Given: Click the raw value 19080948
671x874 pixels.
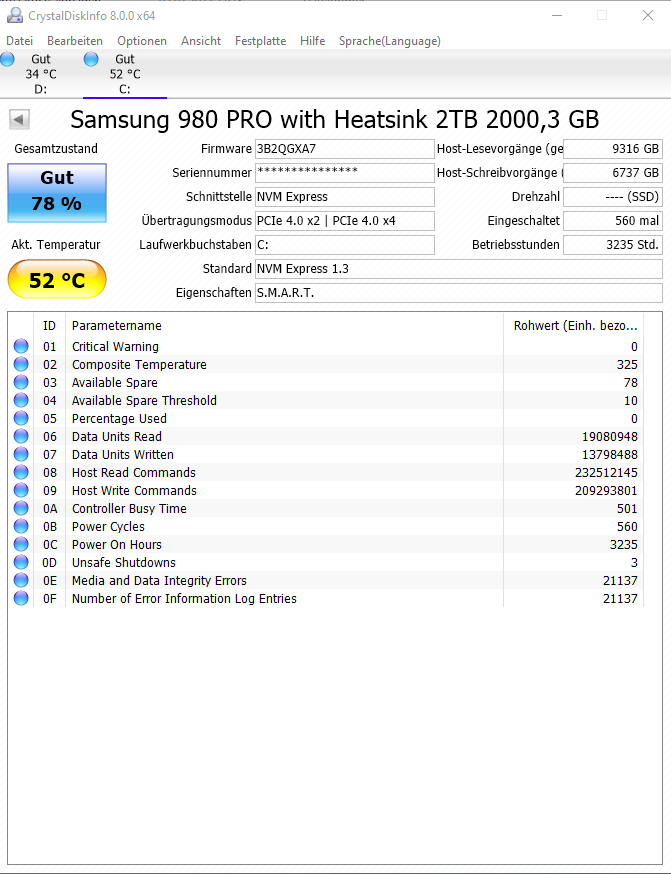Looking at the screenshot, I should point(608,436).
